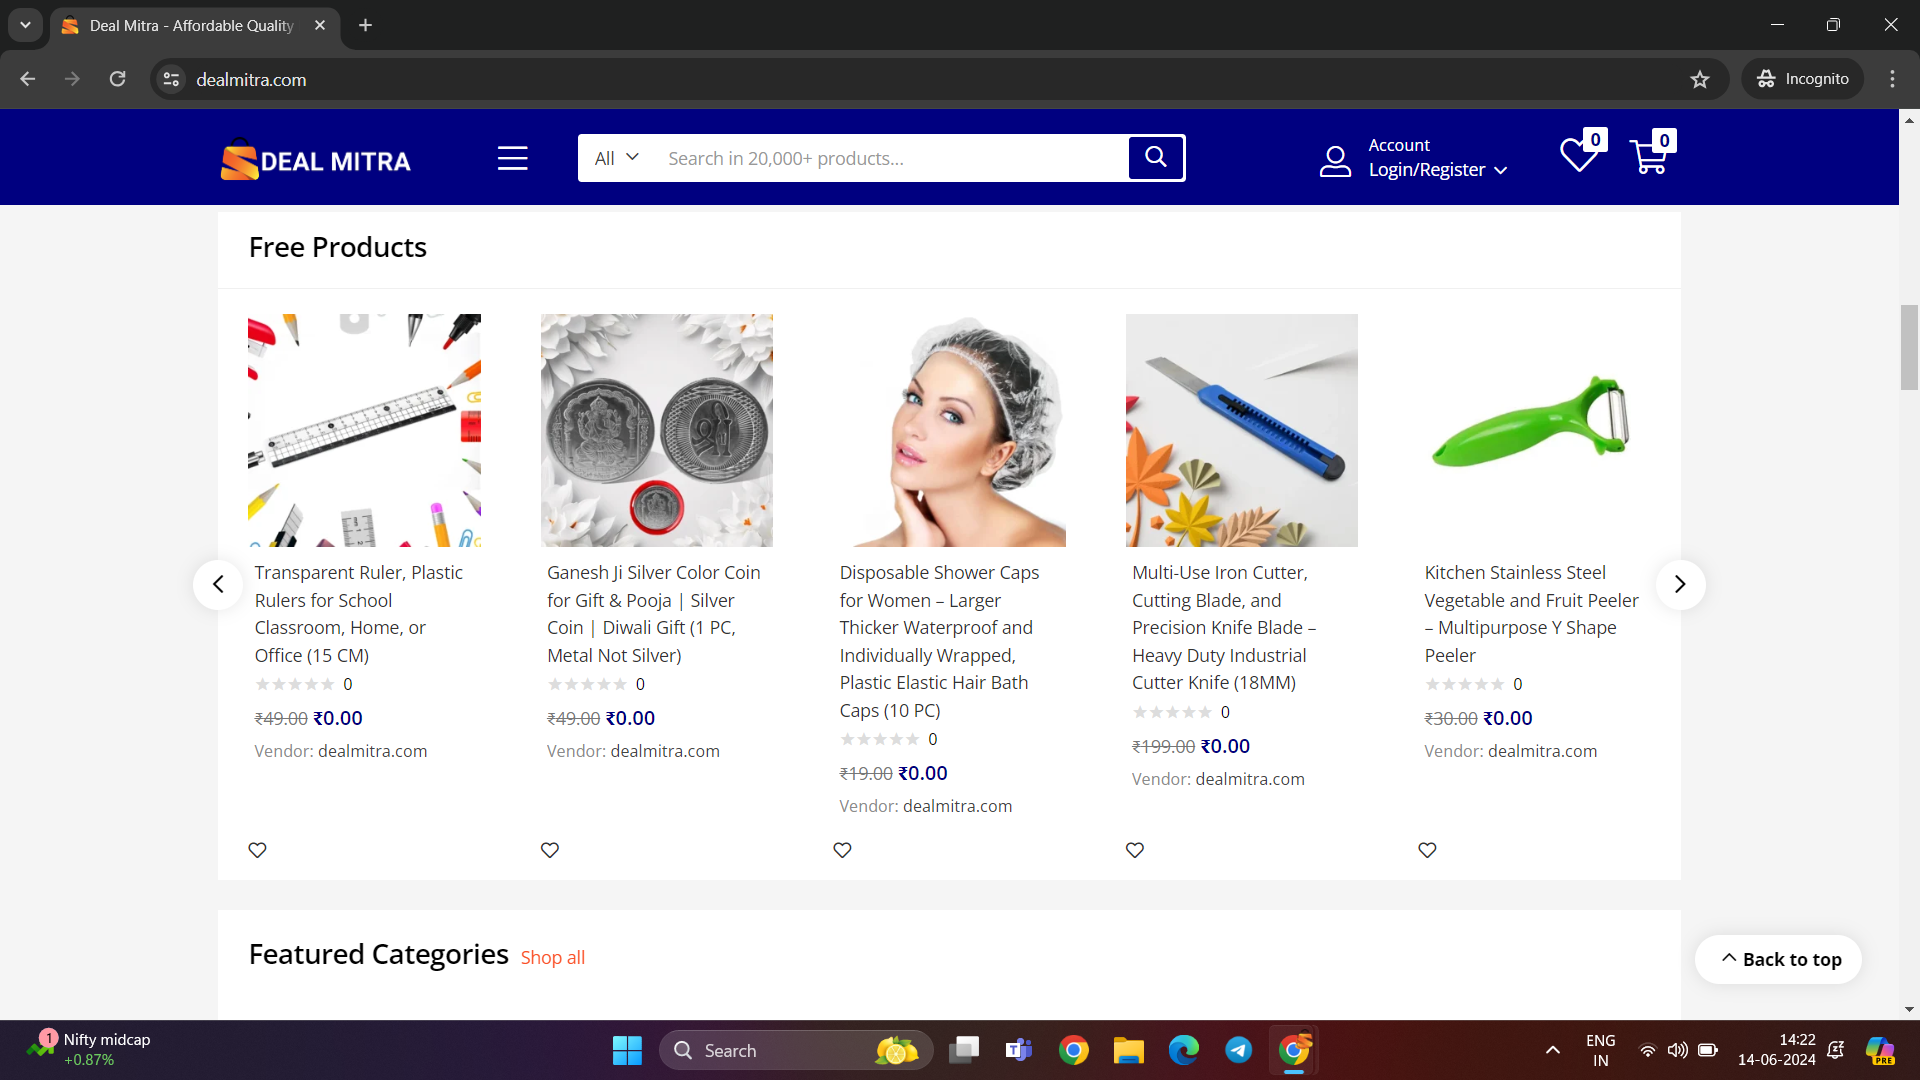The image size is (1920, 1080).
Task: Show next free products with right arrow
Action: pos(1680,584)
